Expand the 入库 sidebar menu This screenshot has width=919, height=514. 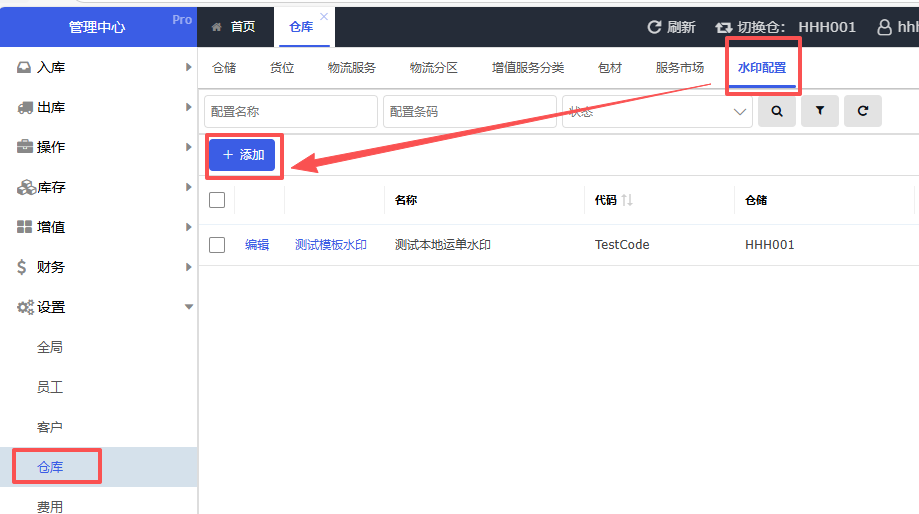click(98, 67)
